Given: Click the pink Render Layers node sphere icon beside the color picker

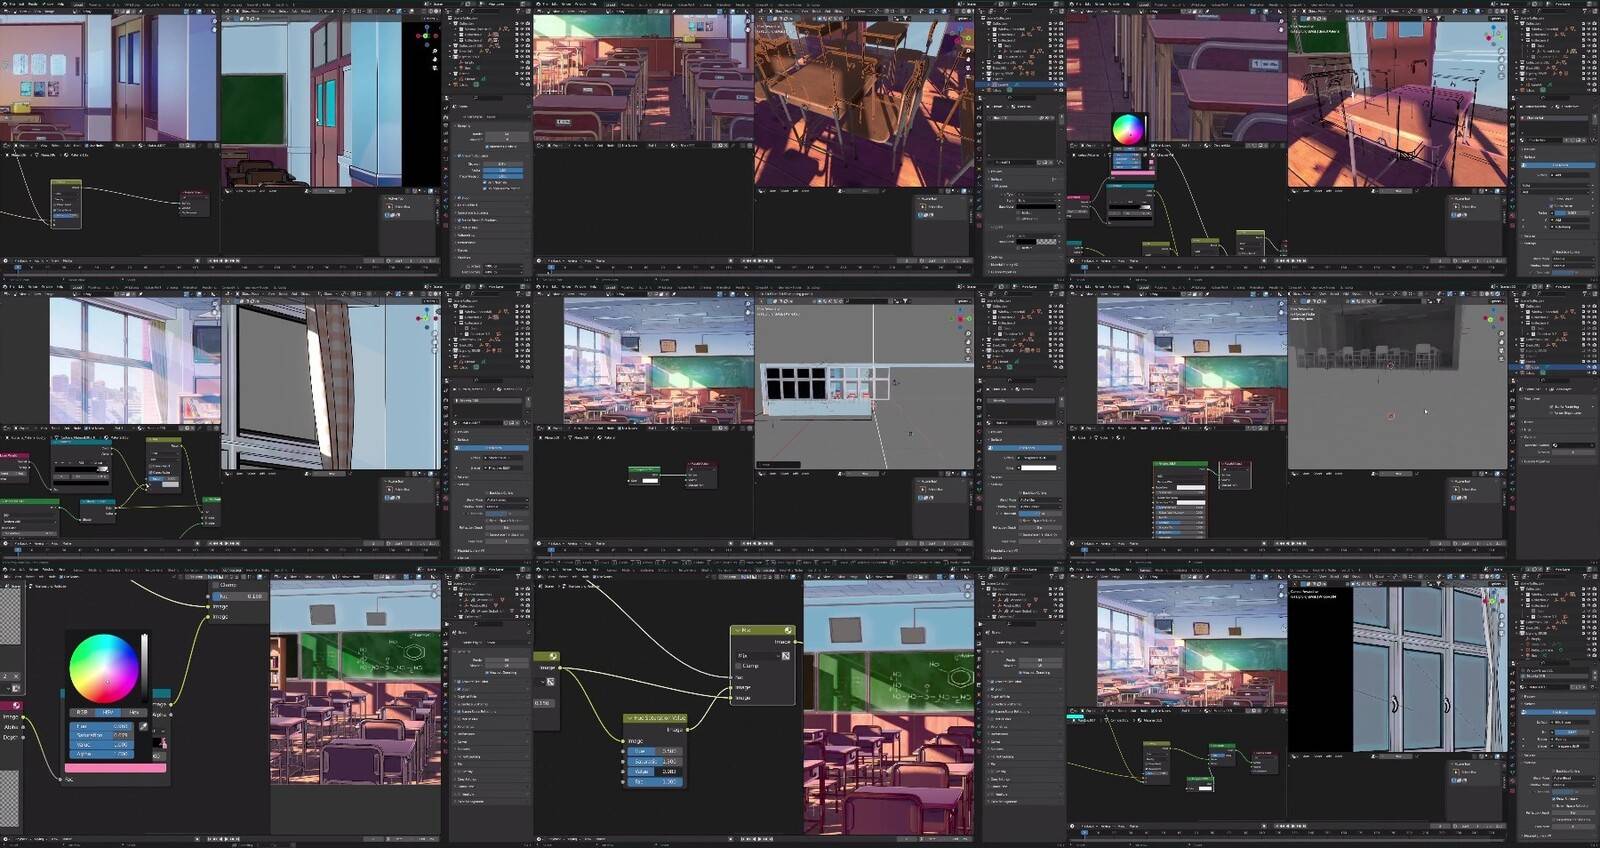Looking at the screenshot, I should click(16, 705).
